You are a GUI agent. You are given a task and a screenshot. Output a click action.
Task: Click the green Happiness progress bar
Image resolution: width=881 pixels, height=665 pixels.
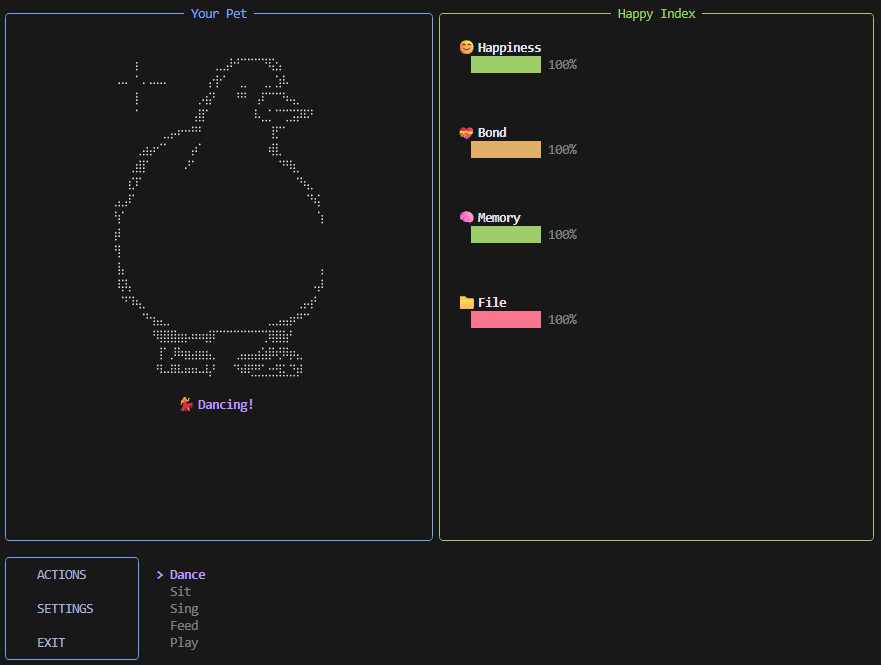tap(506, 65)
